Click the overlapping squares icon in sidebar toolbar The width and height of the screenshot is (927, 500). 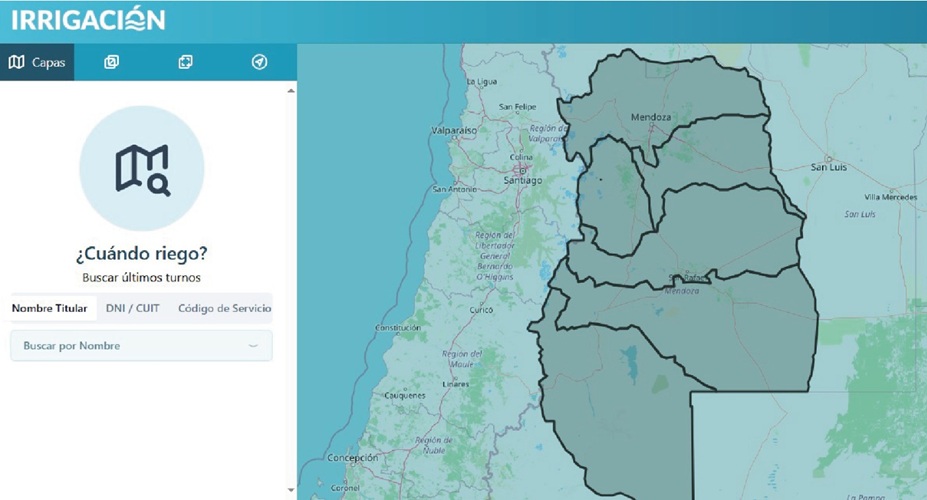click(x=111, y=62)
